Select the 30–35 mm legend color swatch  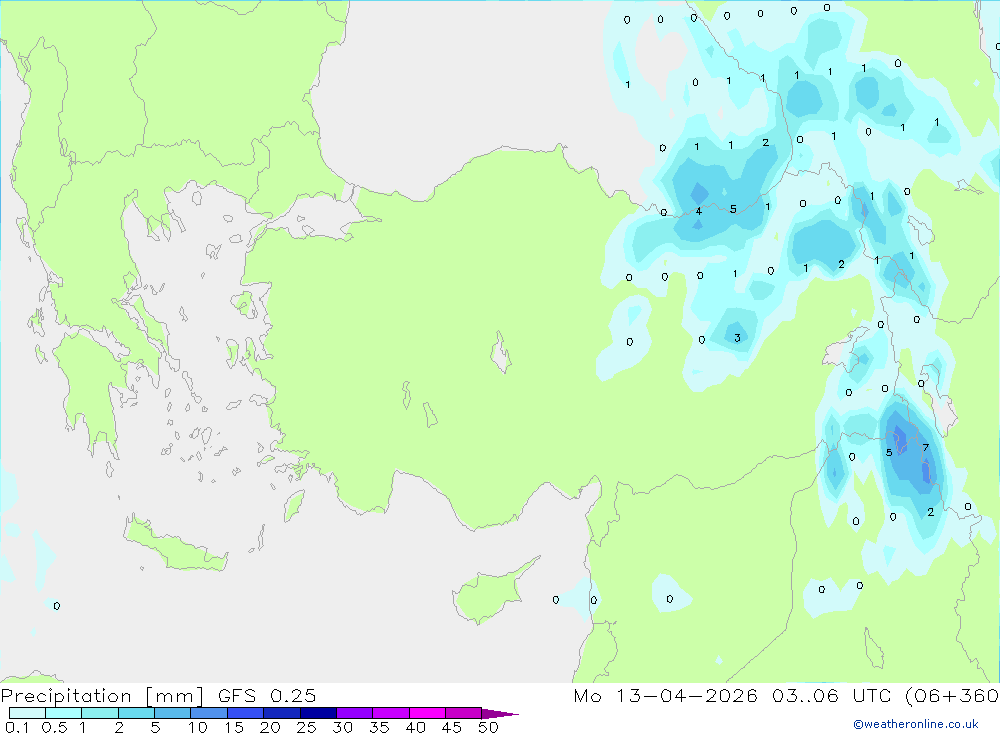pos(355,713)
